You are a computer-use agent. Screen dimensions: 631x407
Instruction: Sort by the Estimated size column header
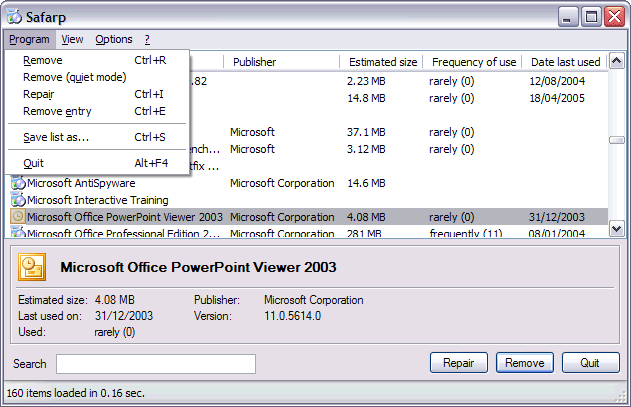(381, 62)
